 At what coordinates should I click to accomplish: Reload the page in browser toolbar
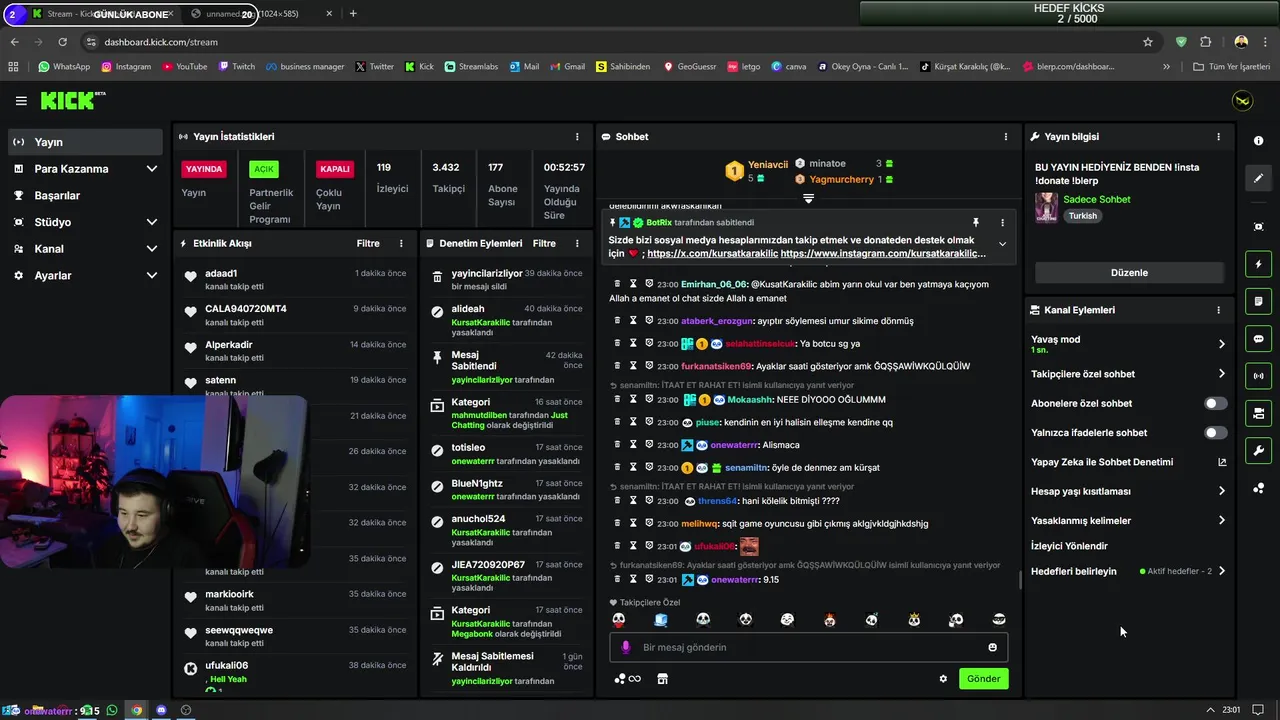(62, 42)
